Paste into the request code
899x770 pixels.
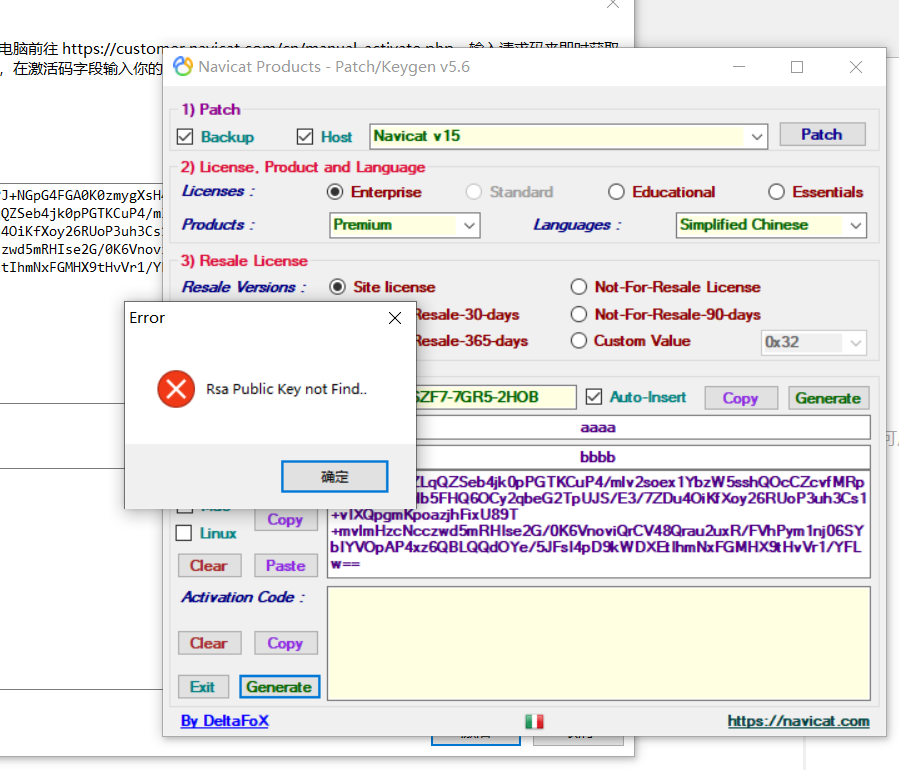(x=286, y=565)
